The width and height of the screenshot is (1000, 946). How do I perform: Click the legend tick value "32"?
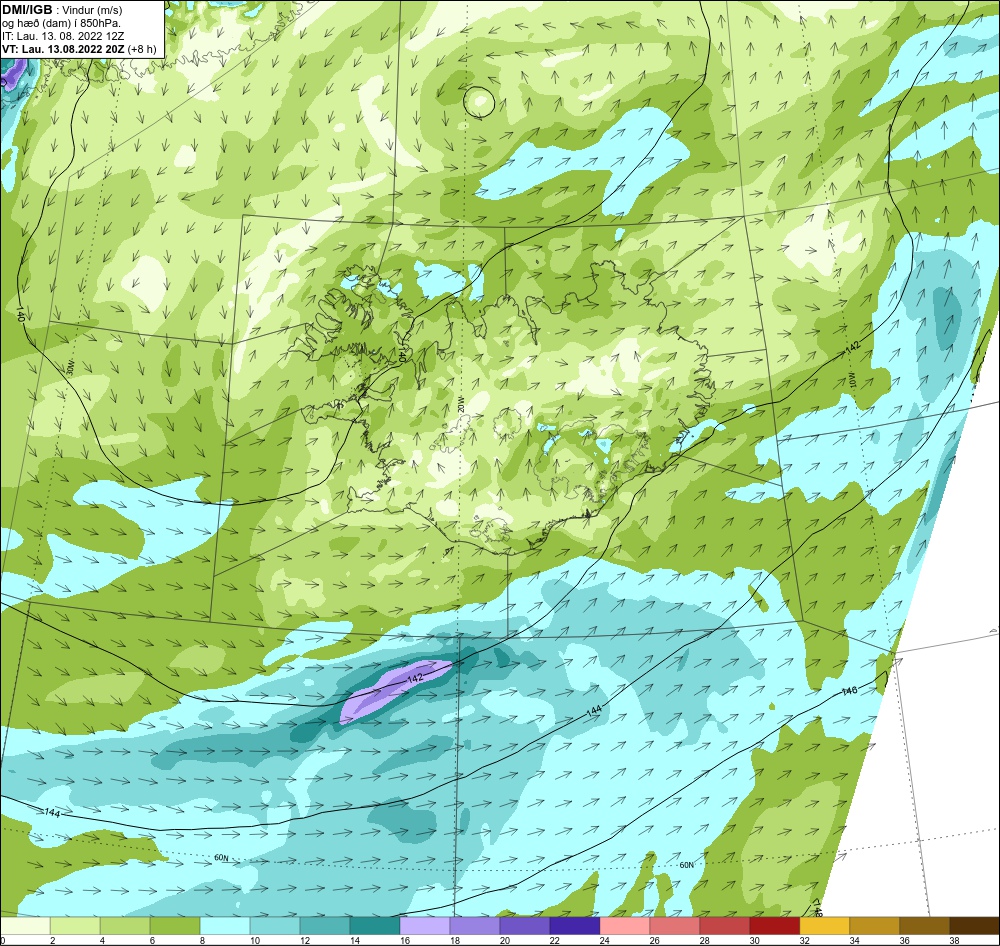pos(804,940)
